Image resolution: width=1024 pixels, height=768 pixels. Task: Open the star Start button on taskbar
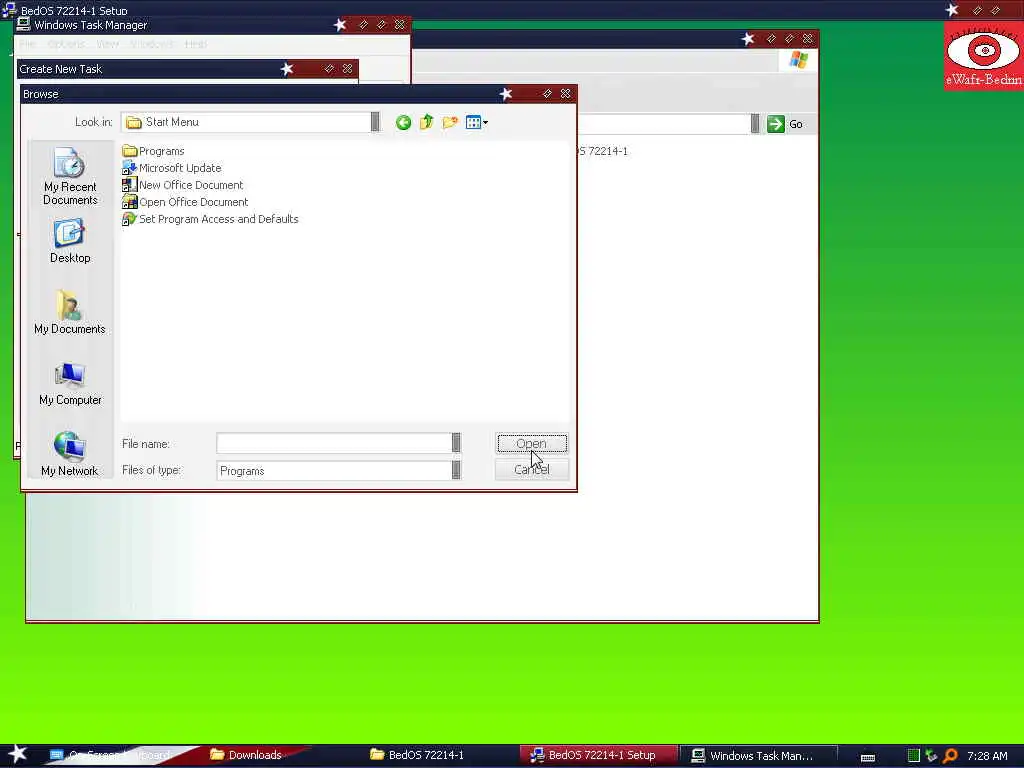click(x=17, y=754)
